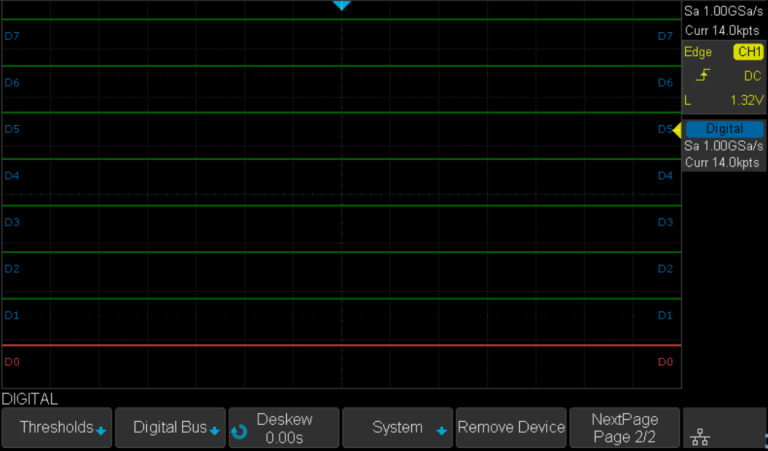Image resolution: width=768 pixels, height=451 pixels.
Task: Expand the Digital Bus options
Action: (171, 428)
